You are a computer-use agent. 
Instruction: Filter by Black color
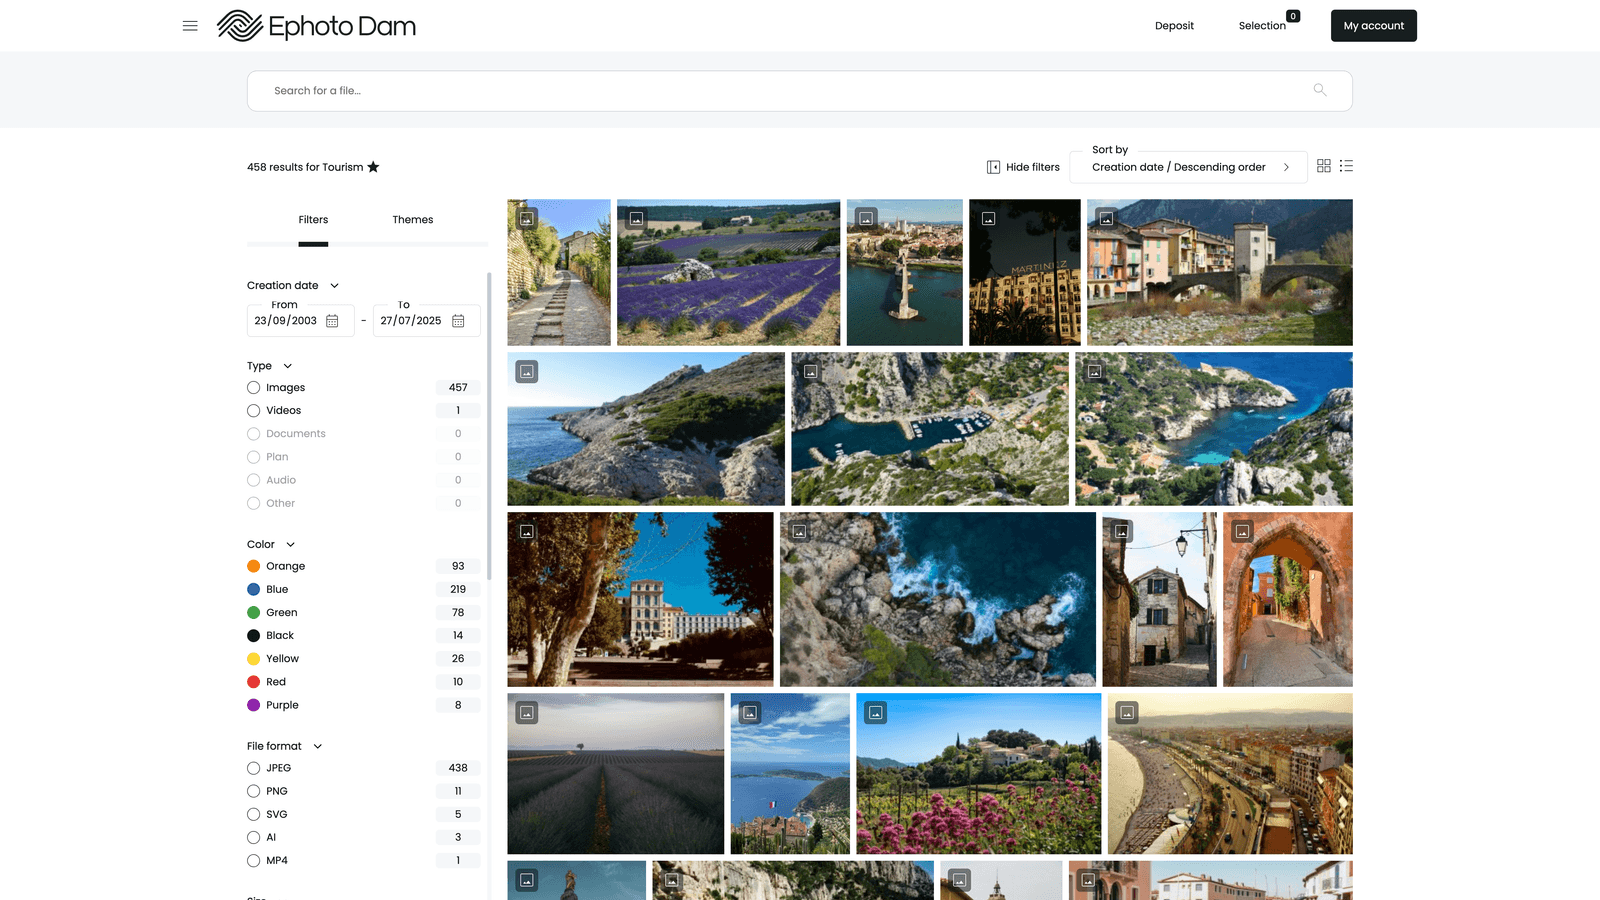pyautogui.click(x=253, y=636)
